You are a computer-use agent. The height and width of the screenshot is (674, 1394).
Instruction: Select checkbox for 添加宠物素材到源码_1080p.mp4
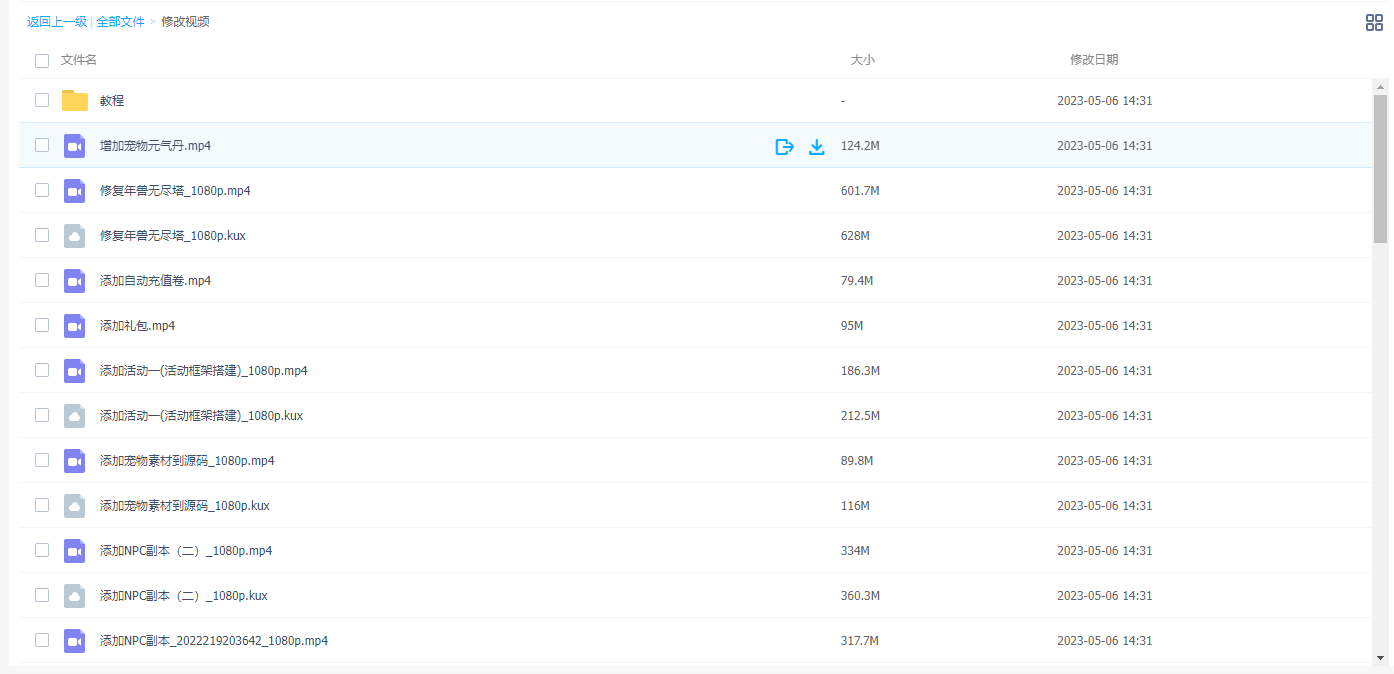coord(42,460)
